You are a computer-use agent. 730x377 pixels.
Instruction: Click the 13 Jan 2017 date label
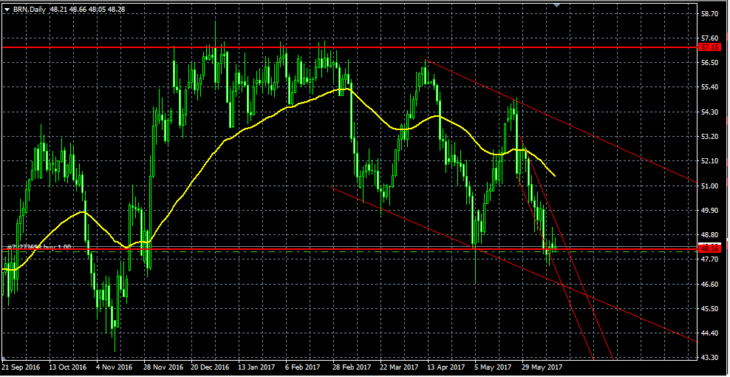(x=256, y=367)
